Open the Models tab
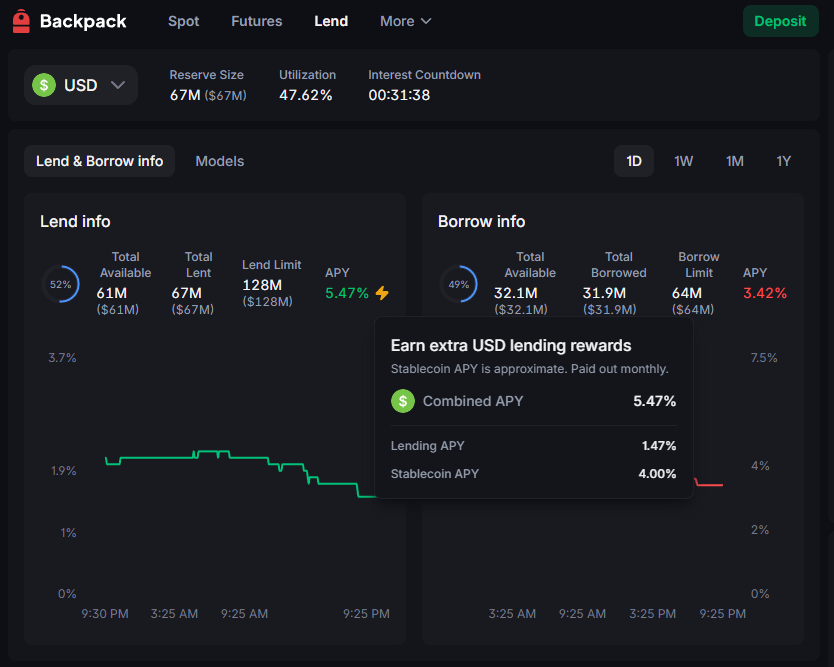This screenshot has width=834, height=667. tap(220, 161)
